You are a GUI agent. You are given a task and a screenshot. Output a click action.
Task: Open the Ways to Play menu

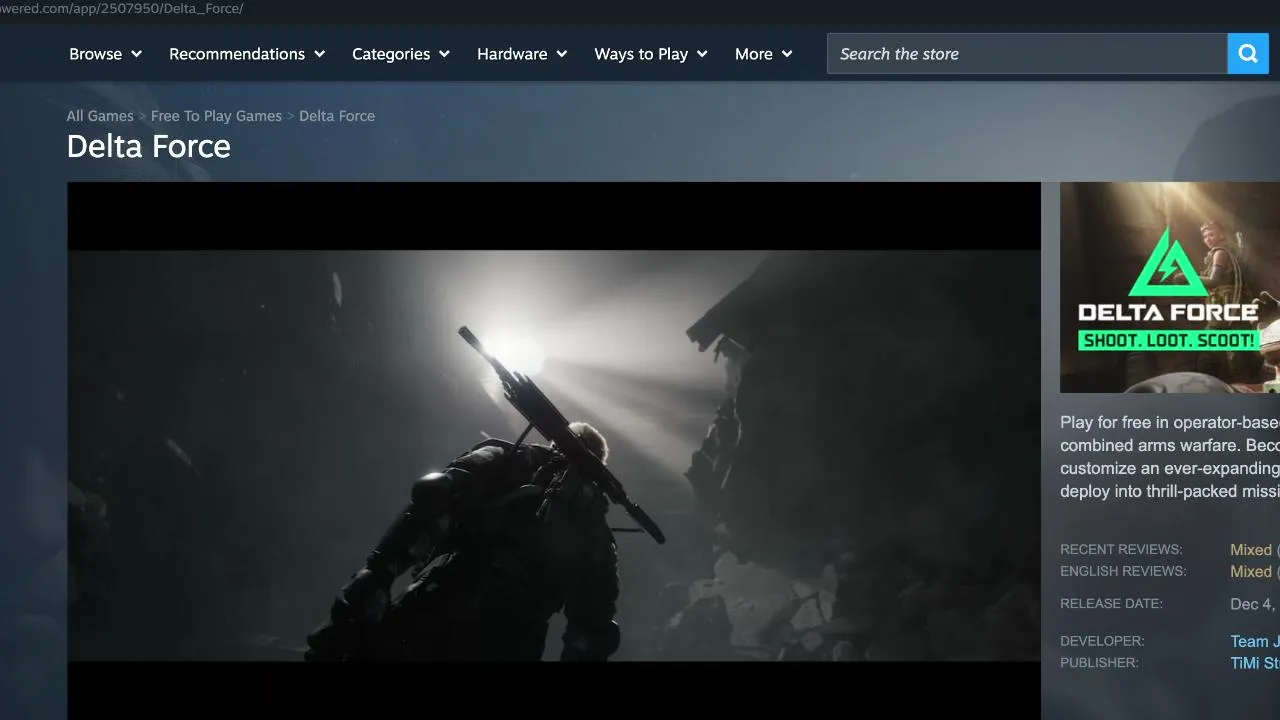coord(651,54)
